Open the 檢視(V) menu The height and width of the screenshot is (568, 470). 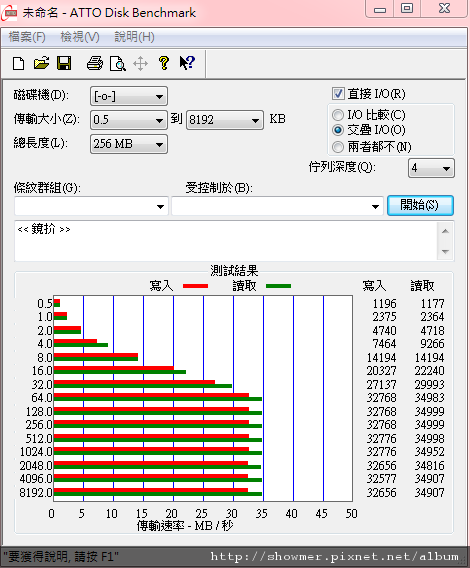click(x=80, y=37)
